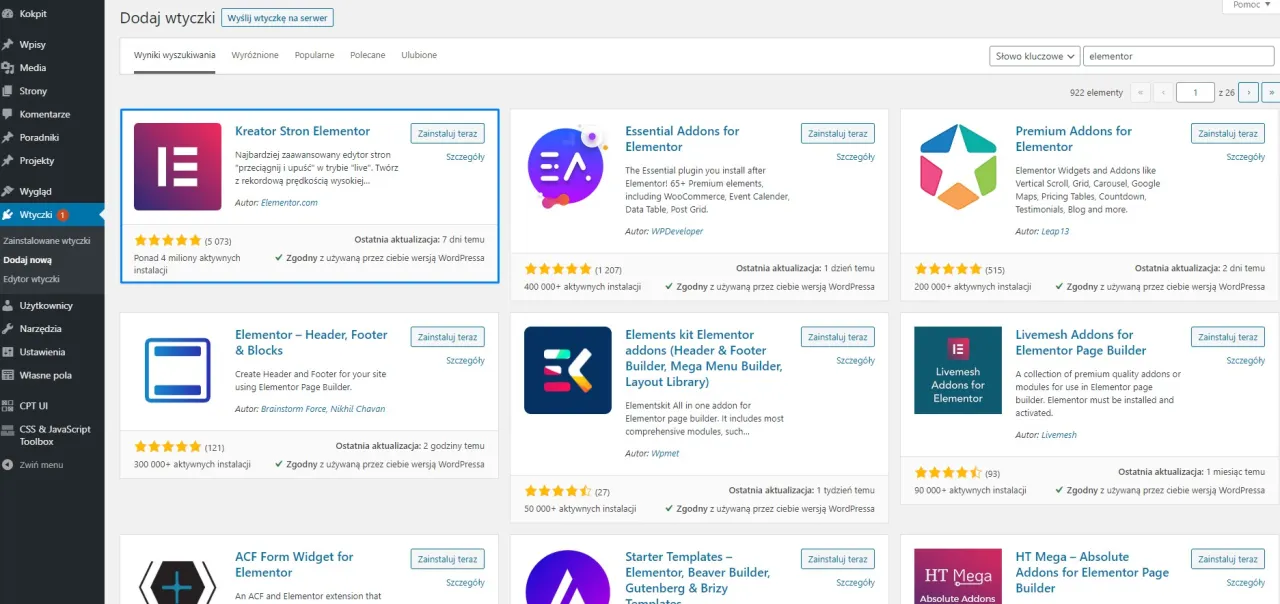The image size is (1280, 604).
Task: Open the Ustawienia settings menu item
Action: (x=42, y=352)
